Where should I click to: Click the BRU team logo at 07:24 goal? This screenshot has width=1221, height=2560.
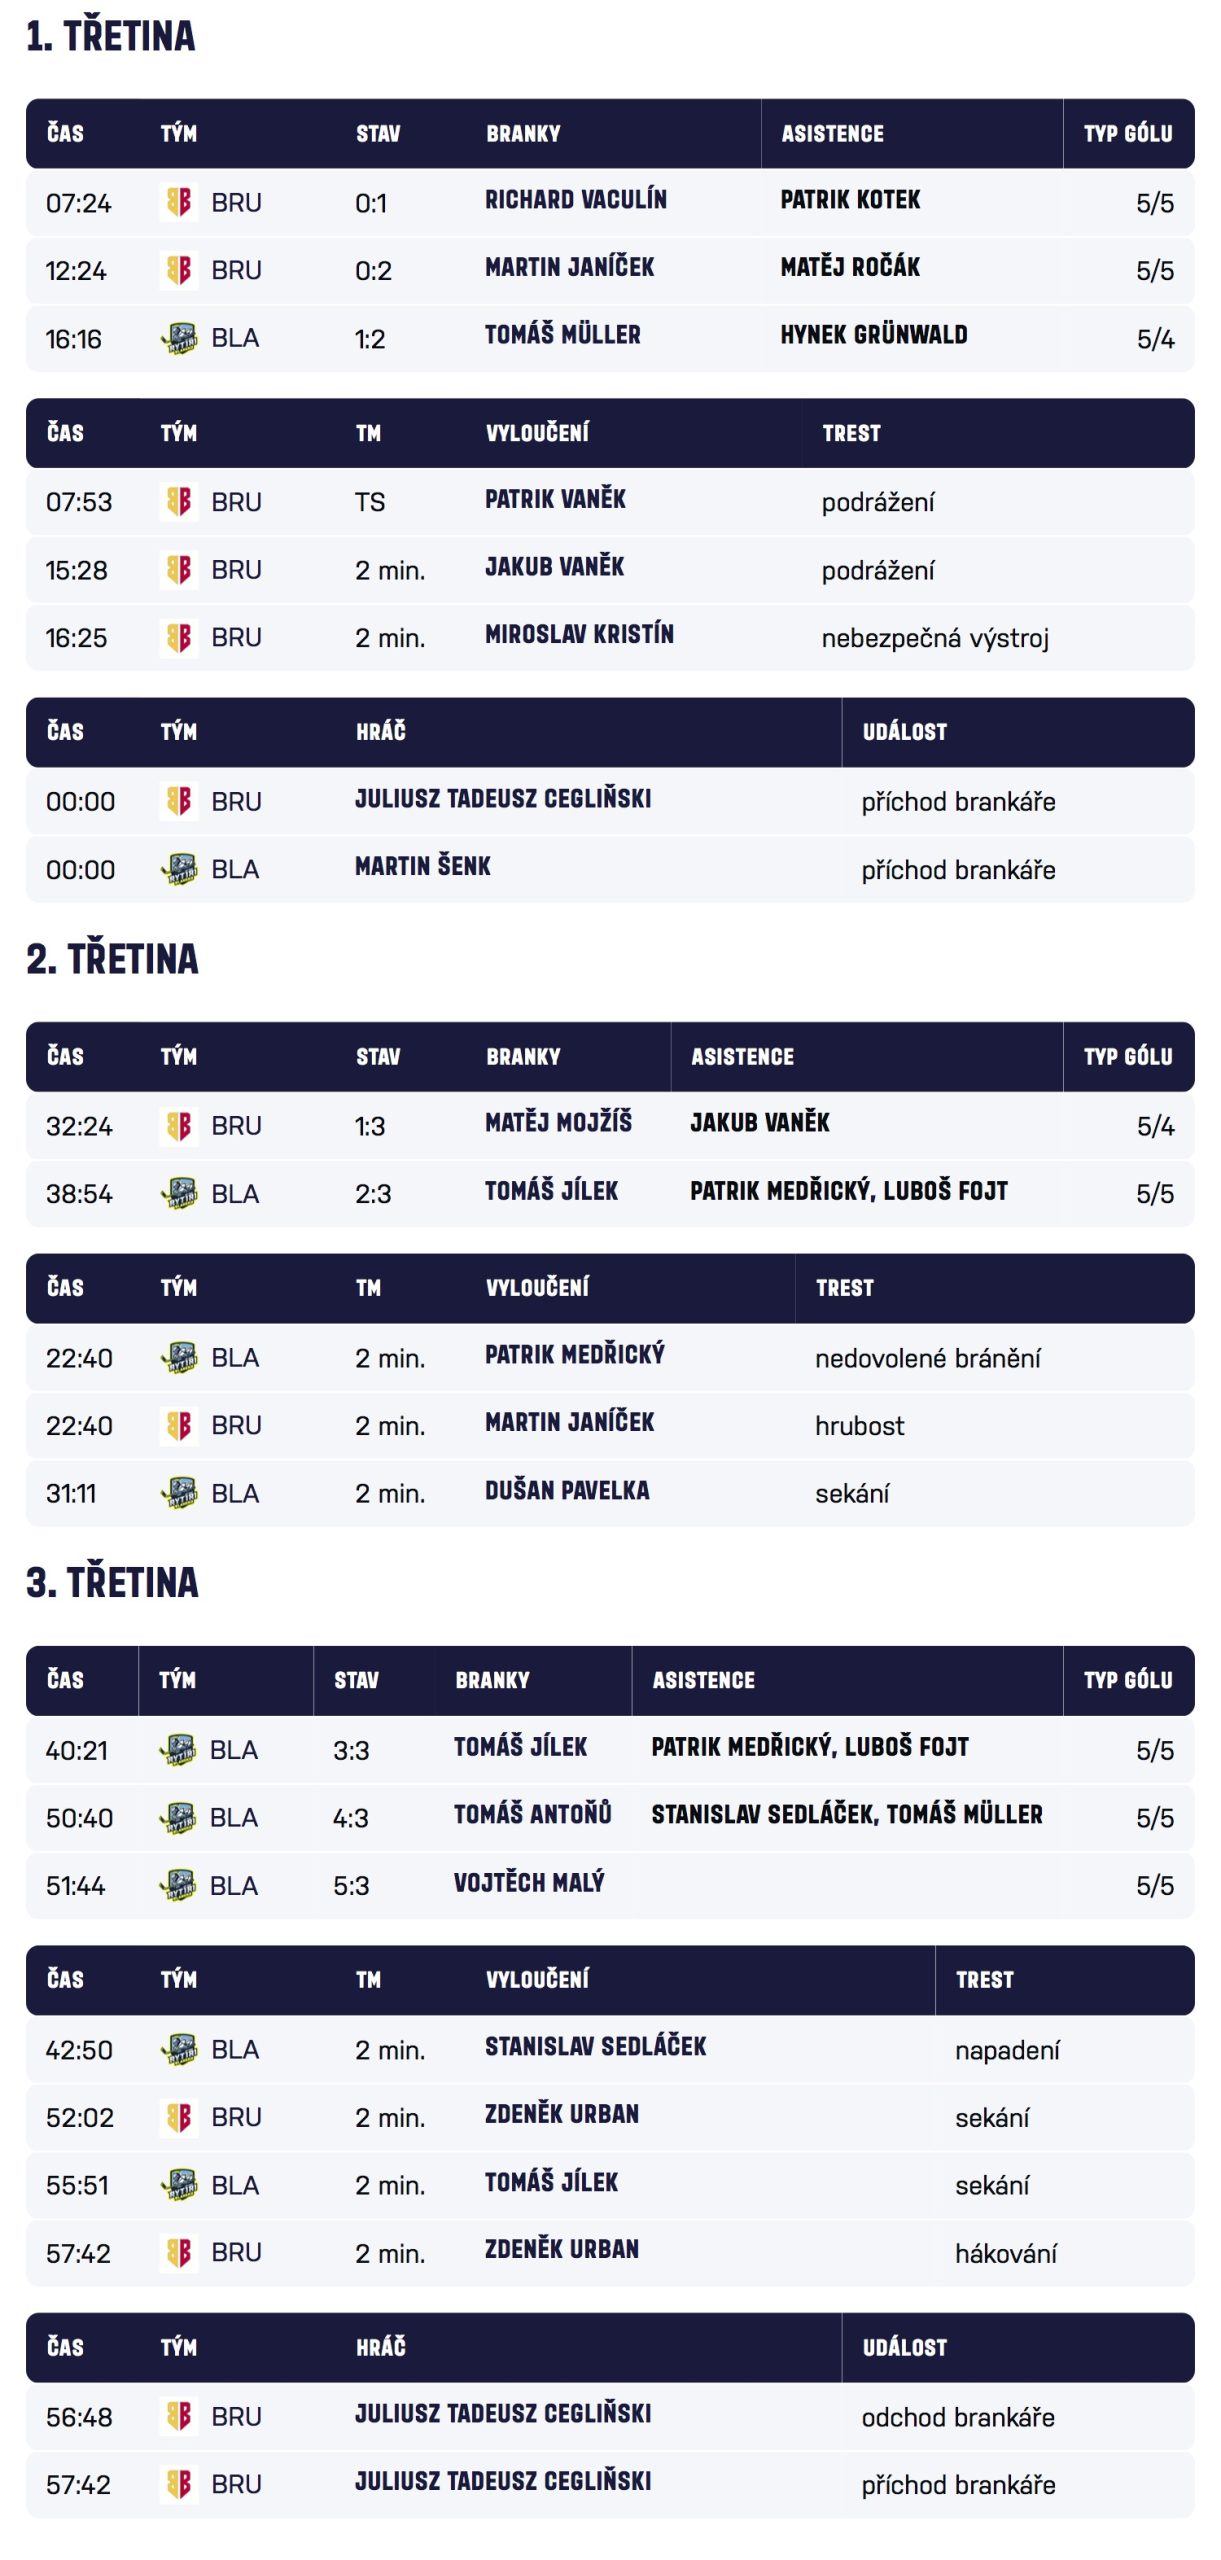[x=179, y=202]
